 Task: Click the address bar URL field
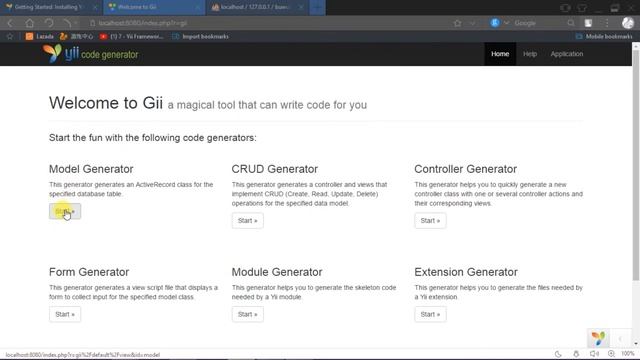[269, 23]
